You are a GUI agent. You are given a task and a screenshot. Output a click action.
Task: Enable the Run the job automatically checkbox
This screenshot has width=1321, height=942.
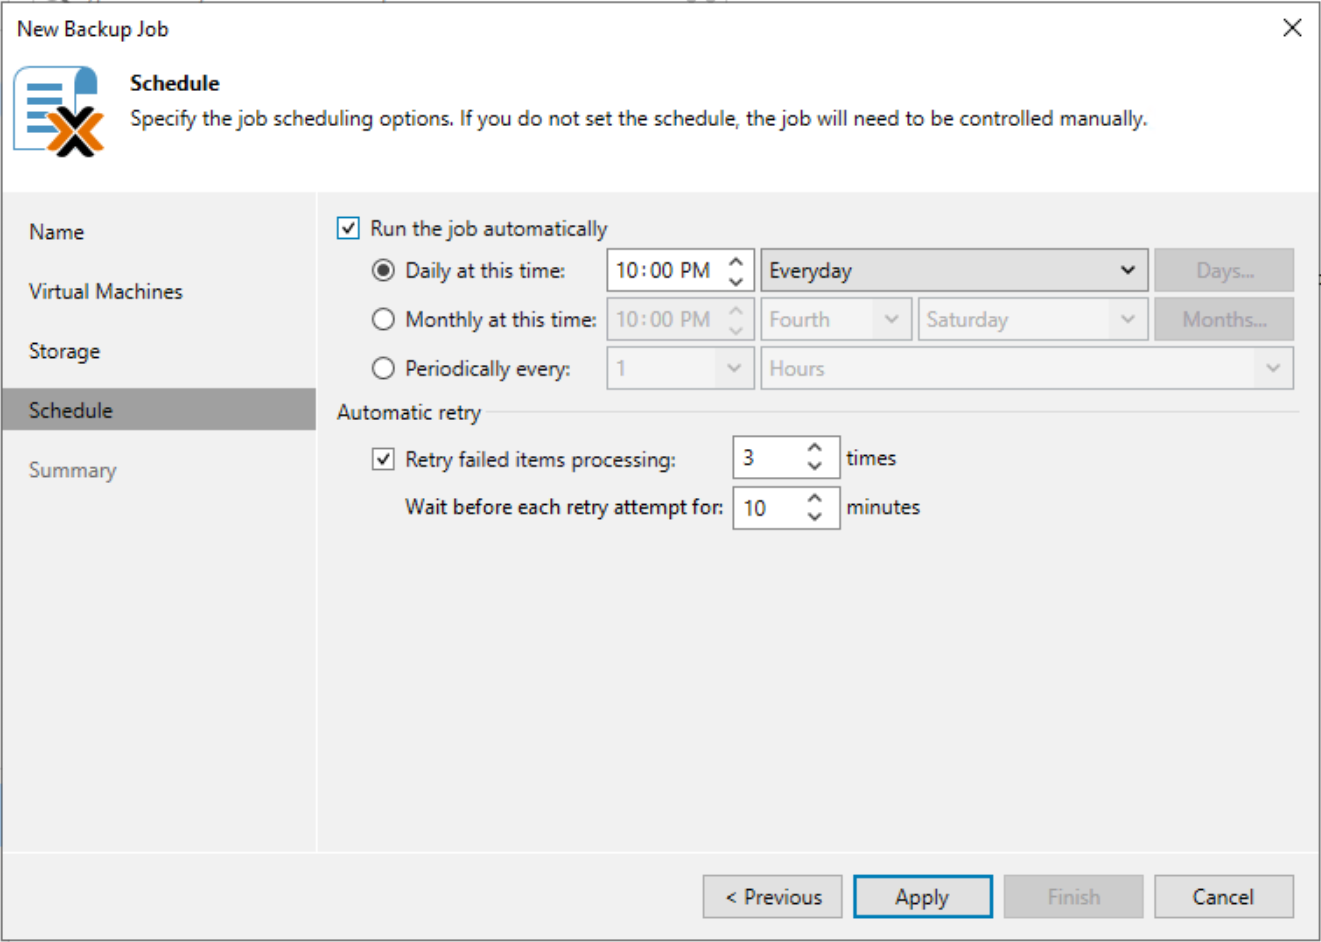tap(347, 228)
